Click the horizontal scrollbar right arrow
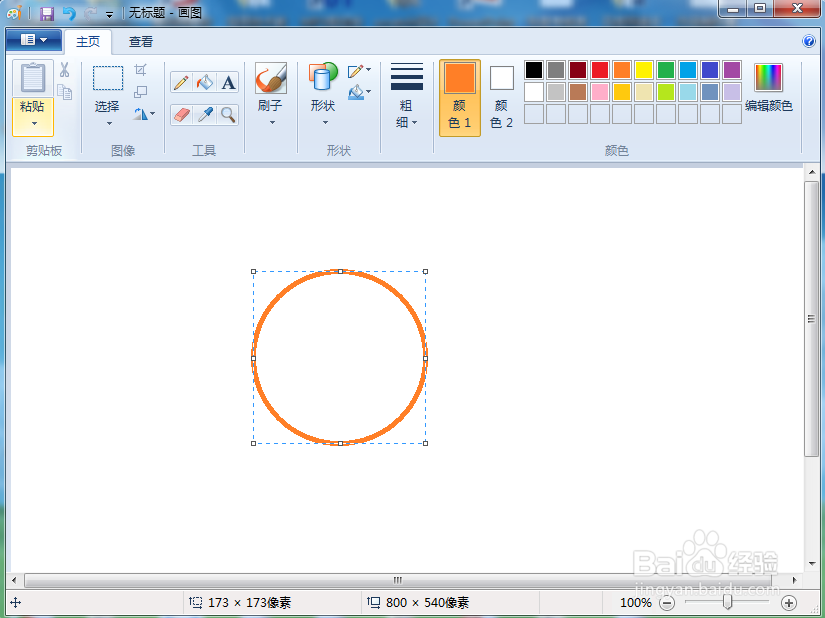 pos(794,580)
